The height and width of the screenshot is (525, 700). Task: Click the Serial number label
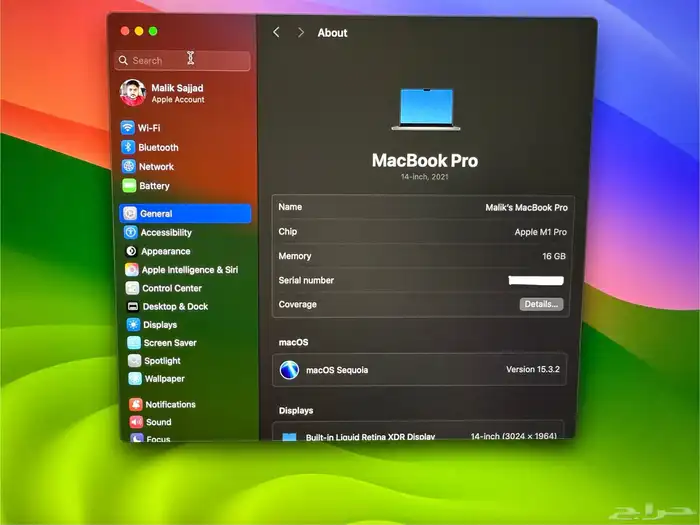(x=306, y=280)
